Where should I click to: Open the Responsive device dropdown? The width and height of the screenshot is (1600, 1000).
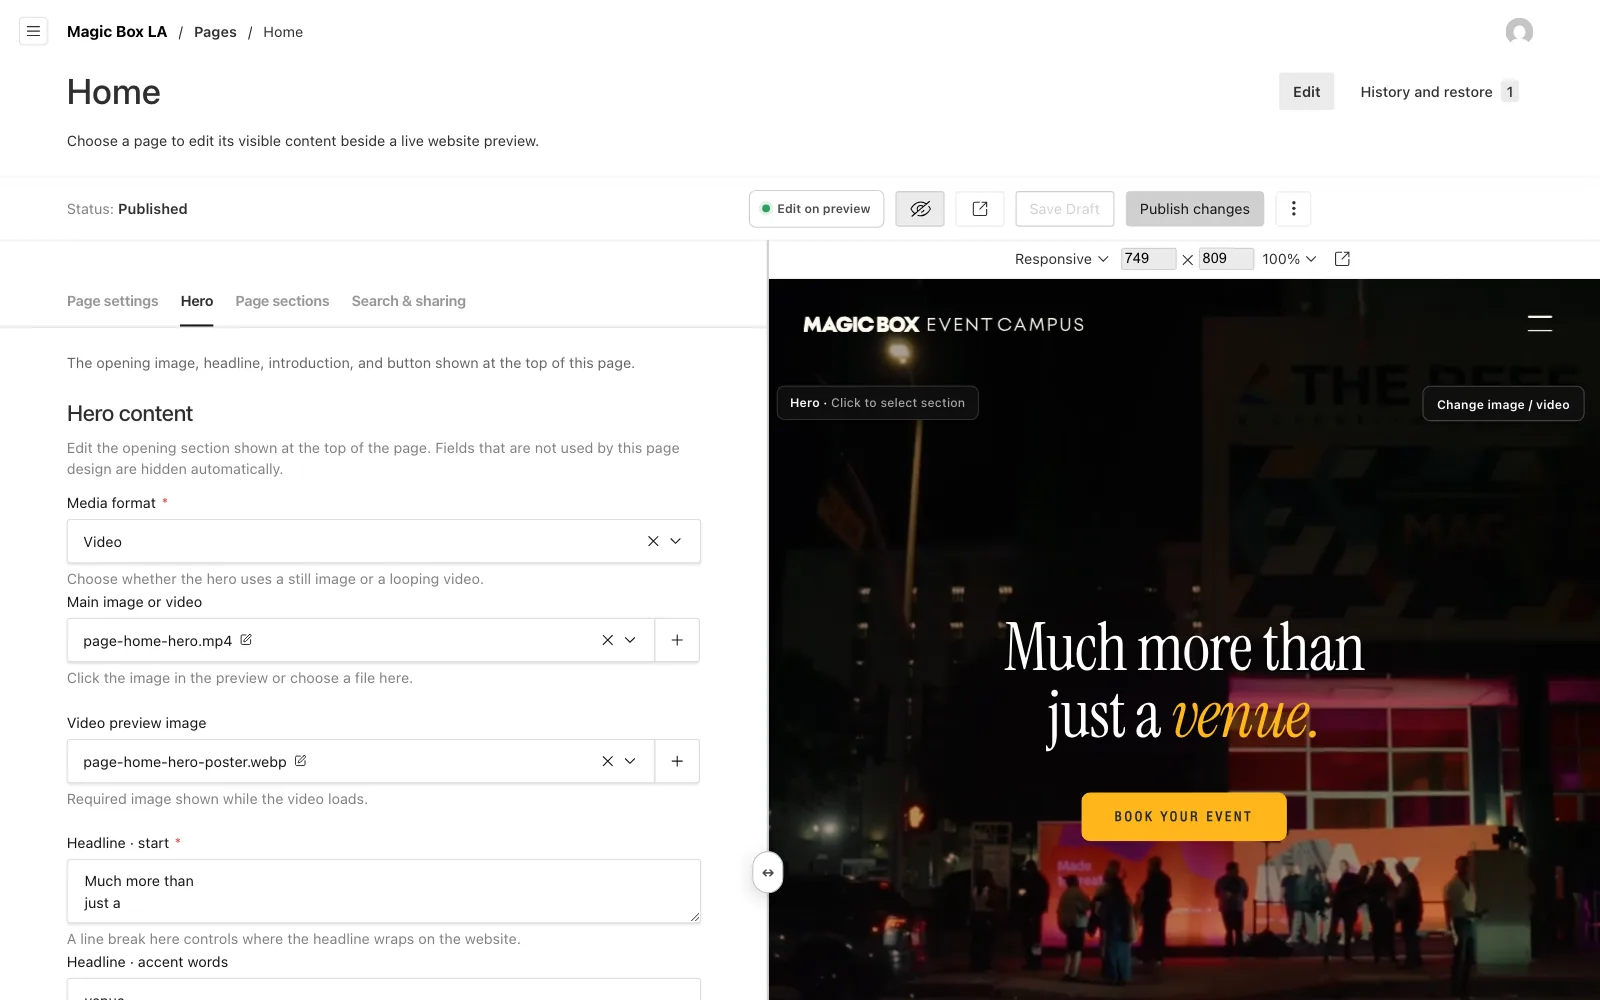coord(1061,259)
